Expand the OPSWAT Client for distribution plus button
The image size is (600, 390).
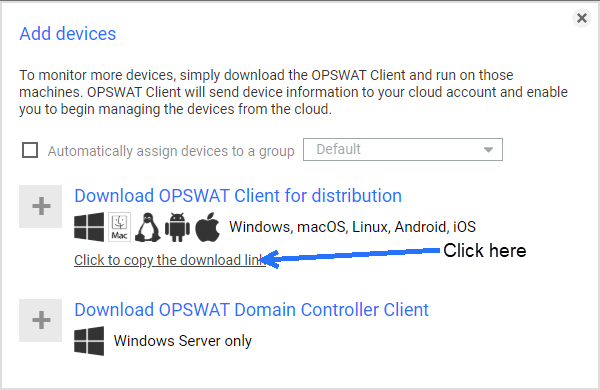pos(41,207)
